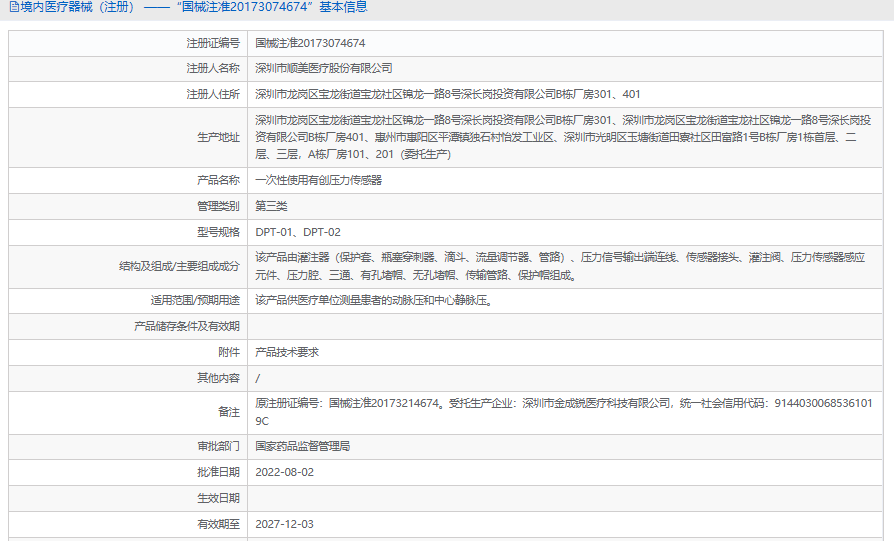Click the 审批部门 label

[x=218, y=446]
